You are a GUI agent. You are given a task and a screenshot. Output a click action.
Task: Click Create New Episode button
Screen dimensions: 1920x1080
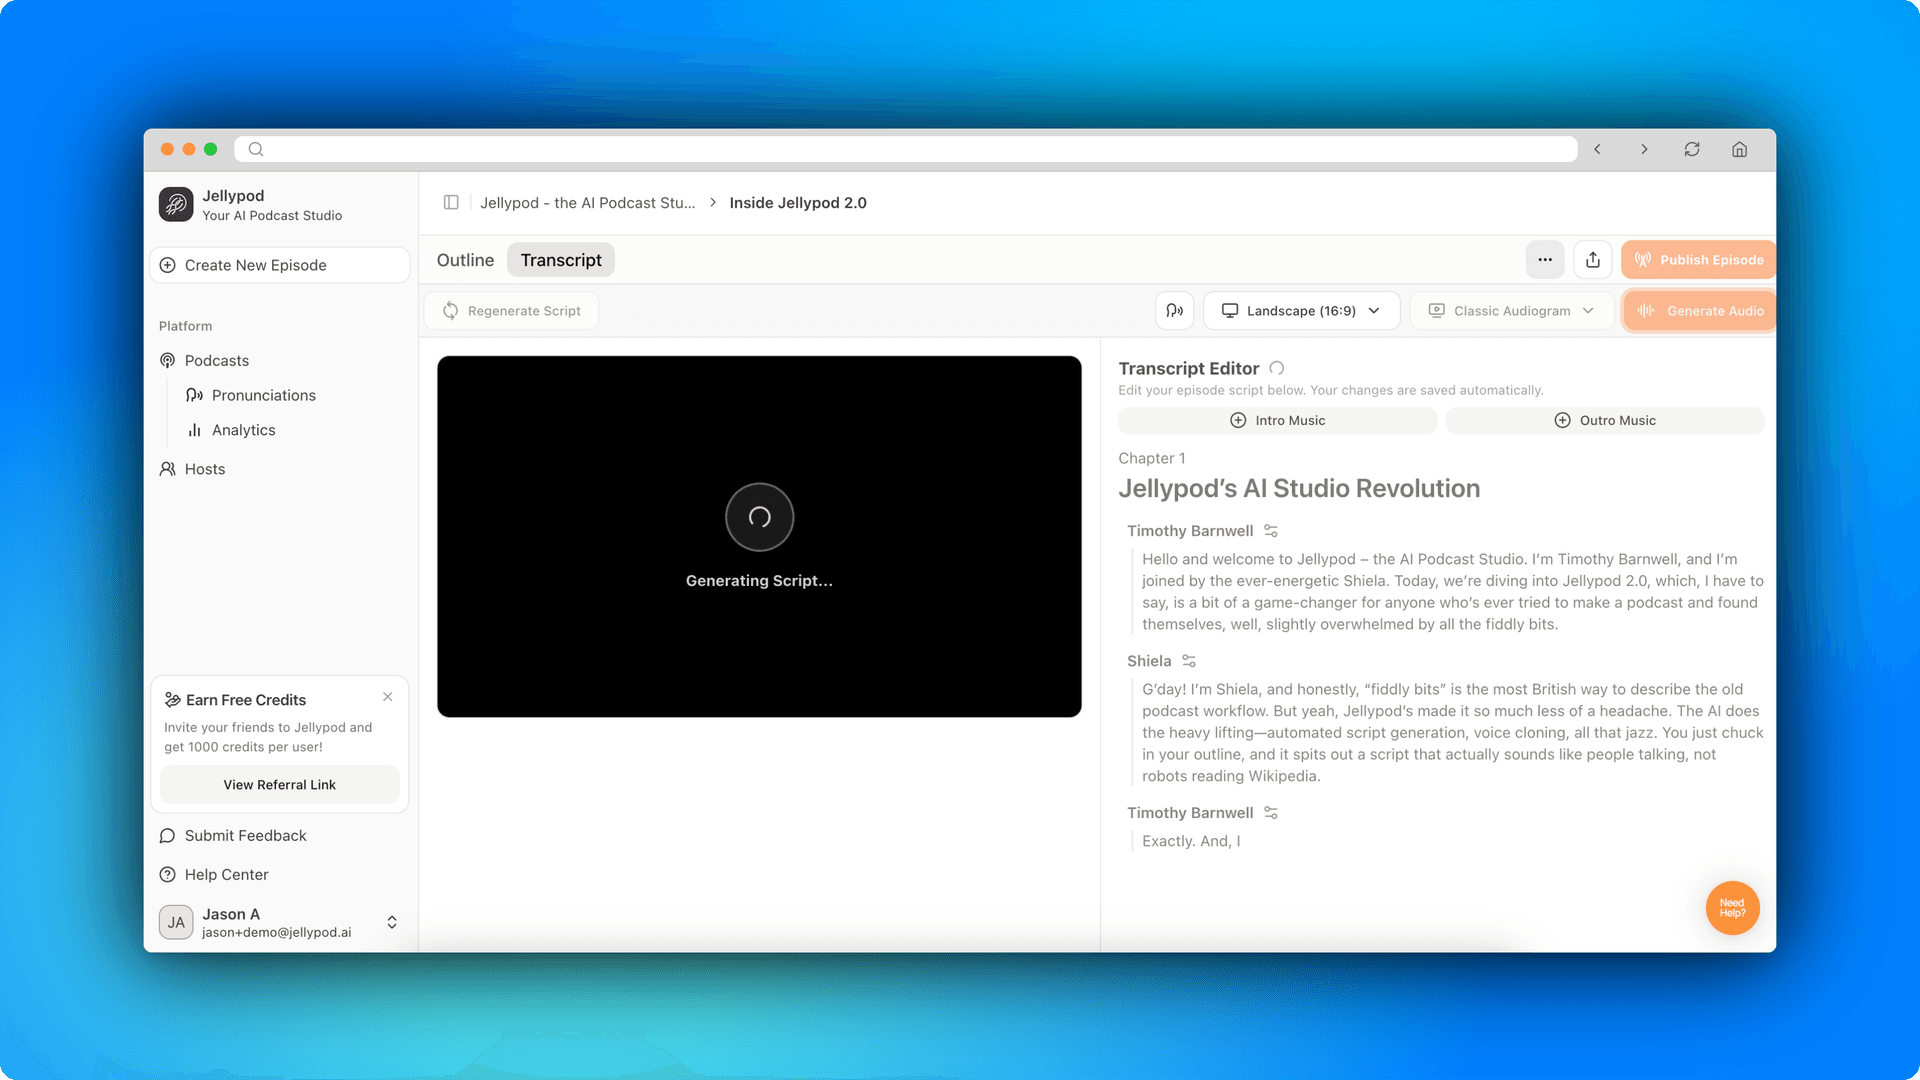click(280, 265)
